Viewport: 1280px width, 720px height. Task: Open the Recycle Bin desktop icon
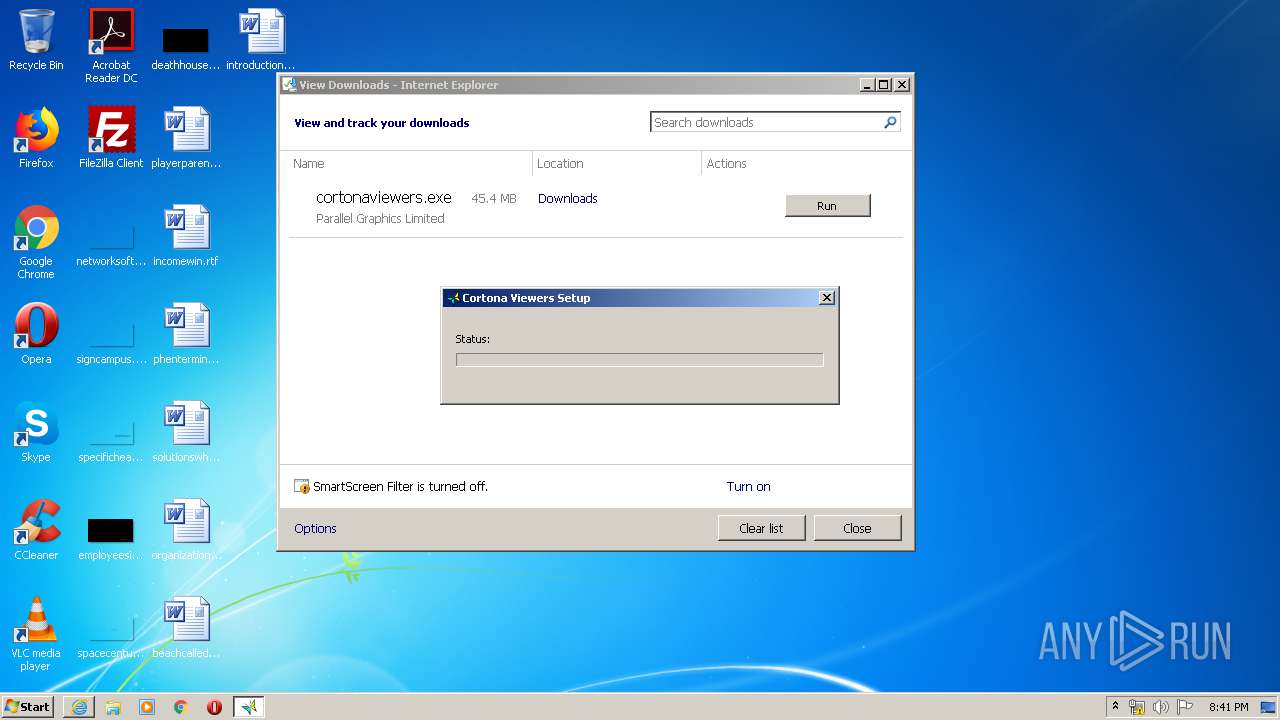click(36, 40)
